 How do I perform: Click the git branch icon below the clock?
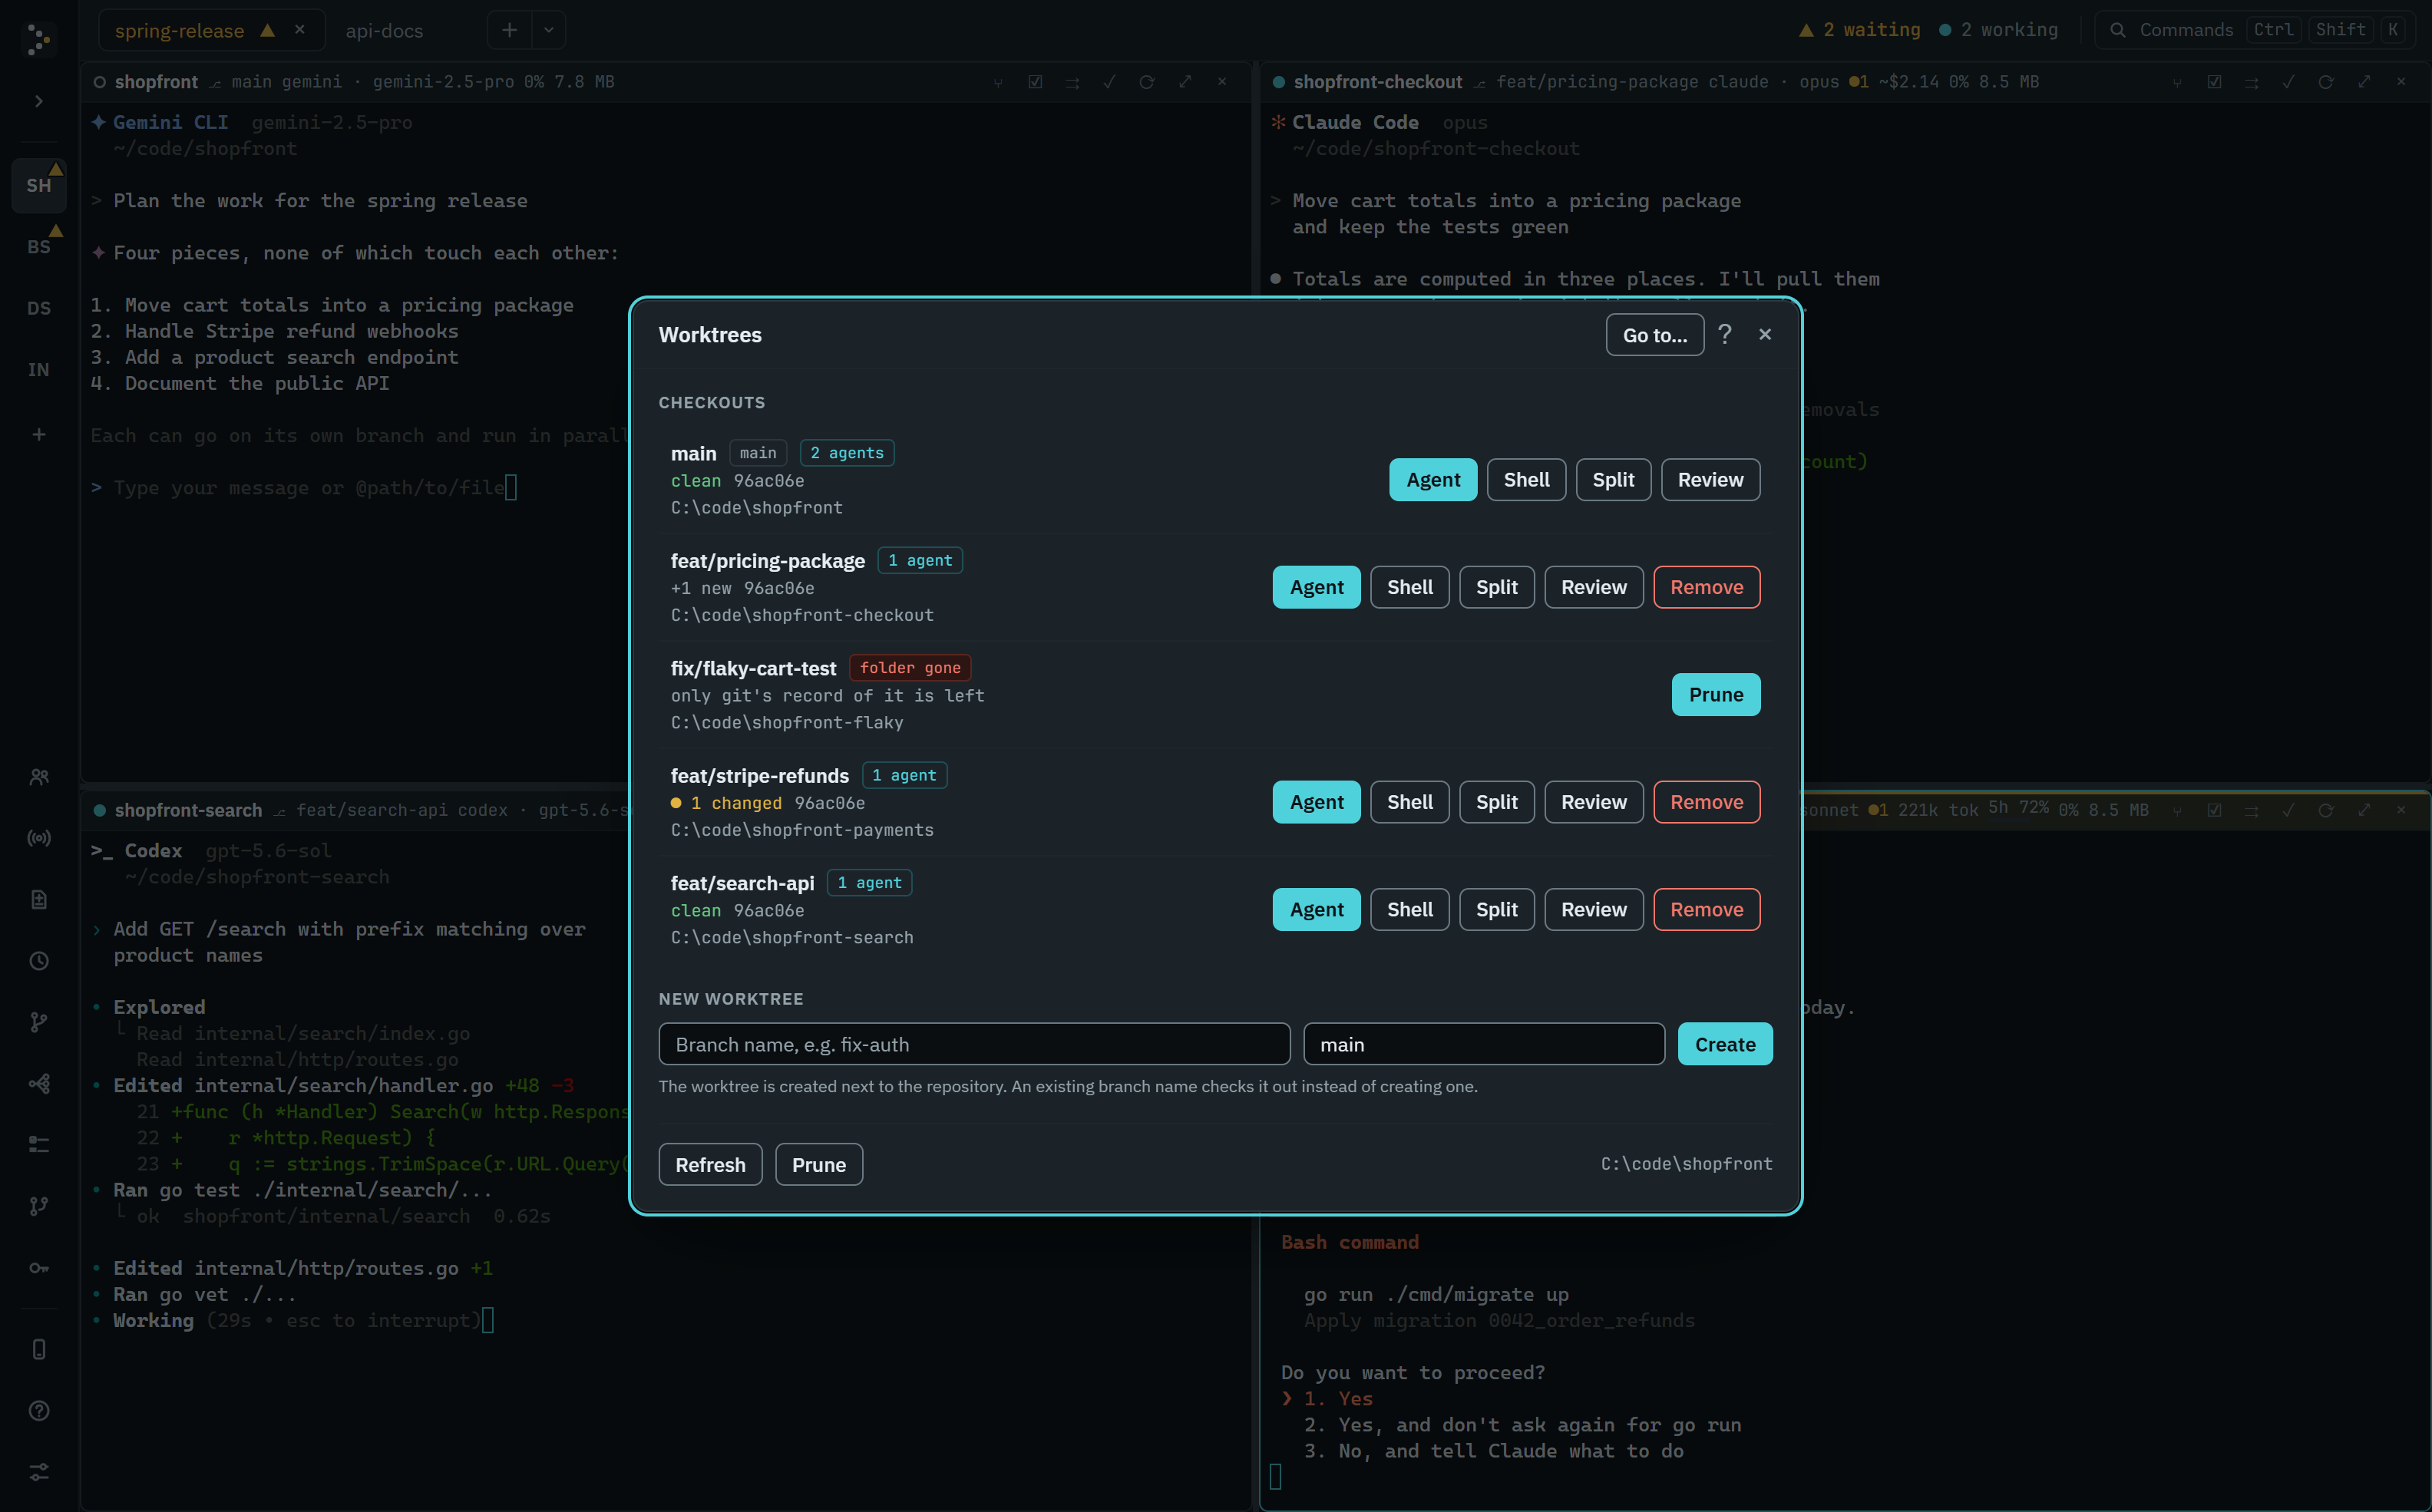click(39, 1022)
